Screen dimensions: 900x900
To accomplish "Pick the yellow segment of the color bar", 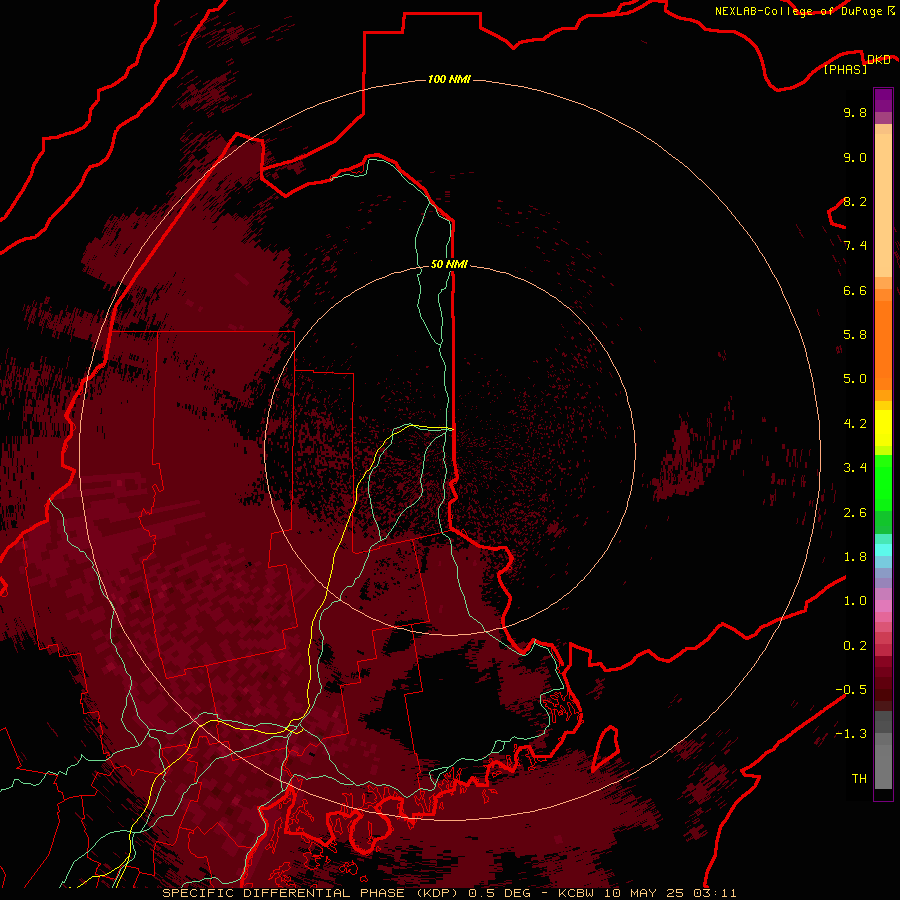I will (x=883, y=428).
